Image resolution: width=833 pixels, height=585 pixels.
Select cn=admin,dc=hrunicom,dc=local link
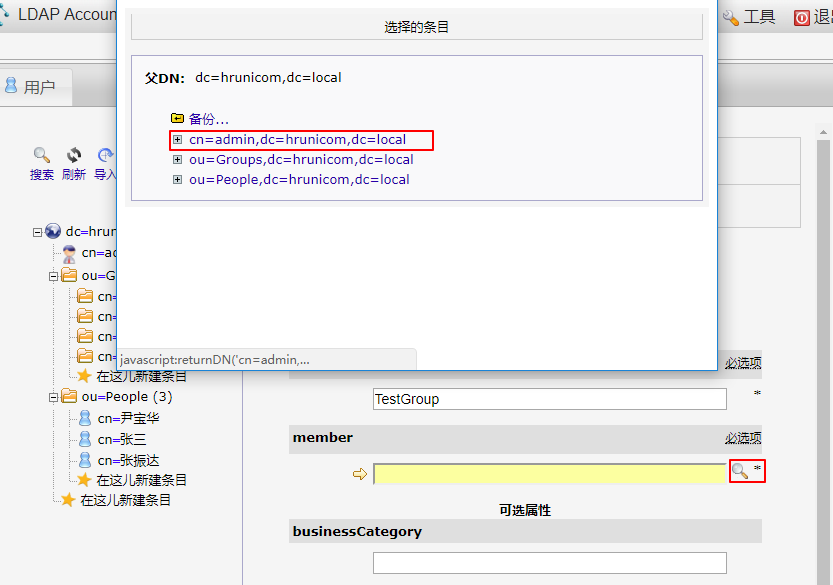coord(297,140)
